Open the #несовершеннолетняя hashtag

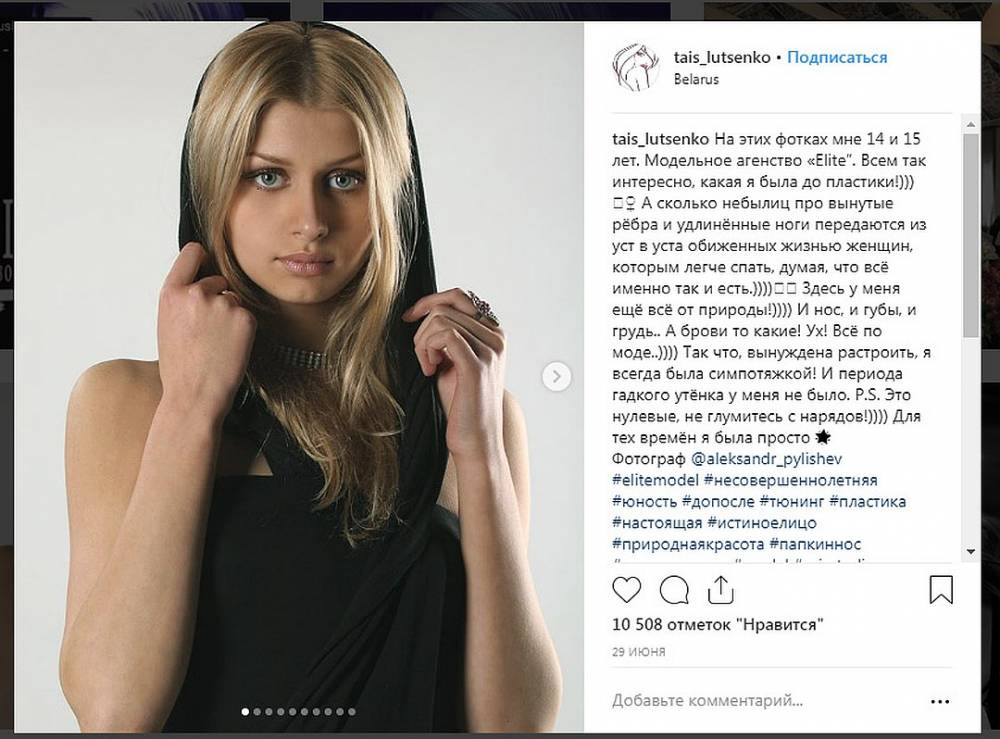tap(791, 480)
